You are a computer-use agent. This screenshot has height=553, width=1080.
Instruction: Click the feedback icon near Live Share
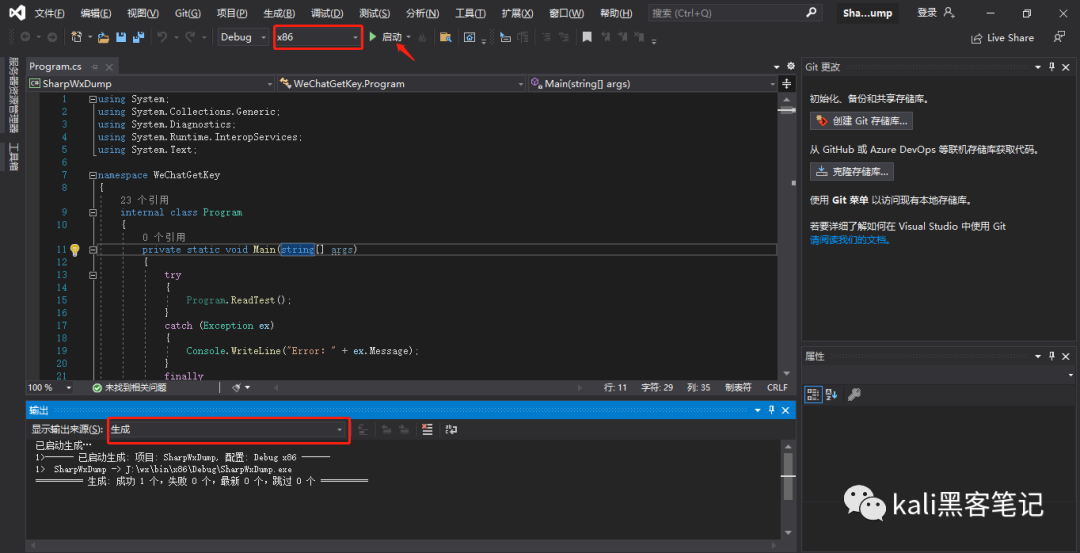[x=1059, y=37]
